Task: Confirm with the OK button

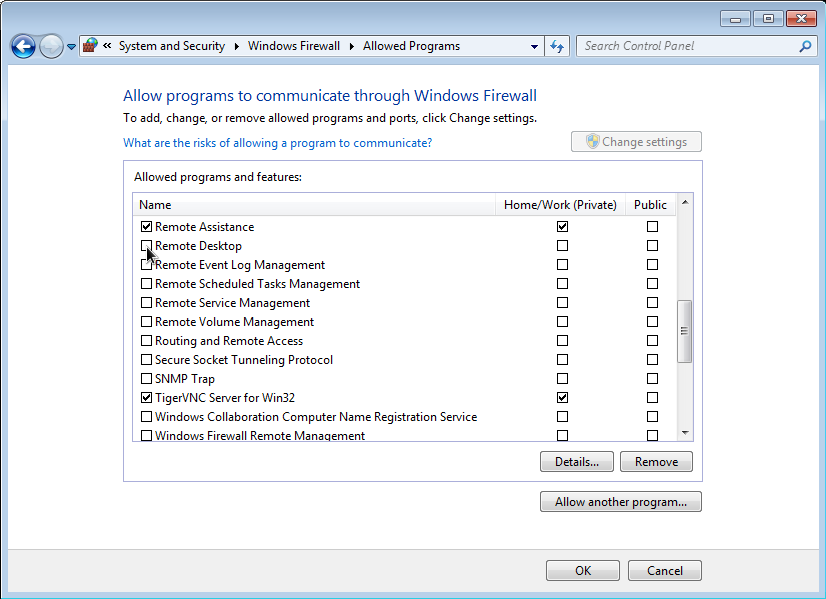Action: pos(583,571)
